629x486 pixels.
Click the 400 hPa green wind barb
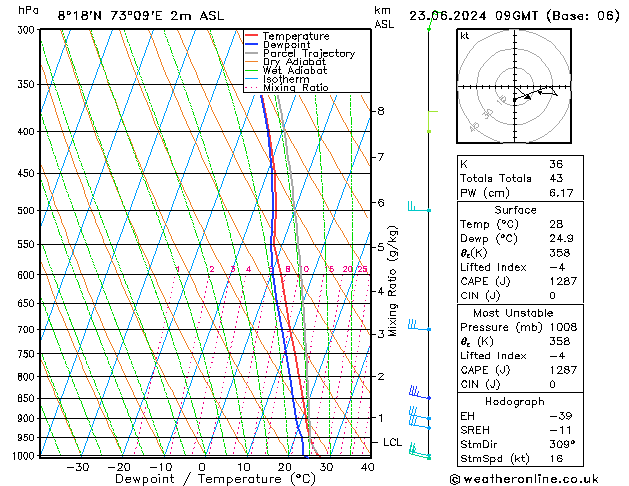click(432, 122)
